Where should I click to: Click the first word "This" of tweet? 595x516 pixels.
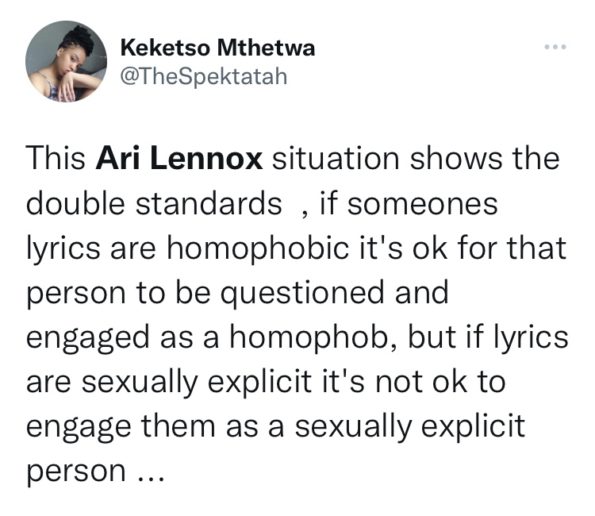click(56, 158)
